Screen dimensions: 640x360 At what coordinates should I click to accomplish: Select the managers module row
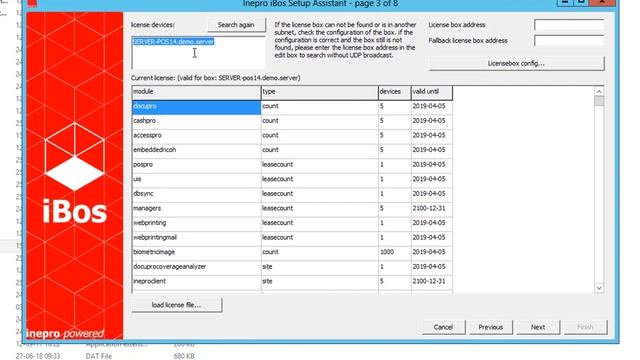tap(292, 209)
